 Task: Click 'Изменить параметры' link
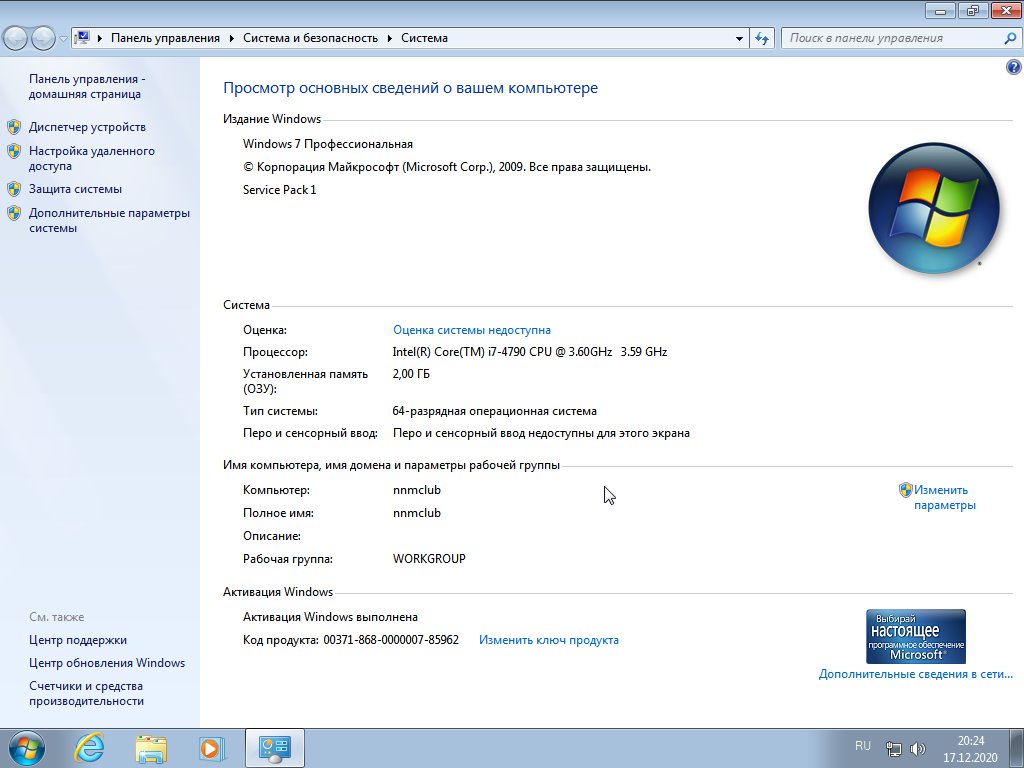click(x=943, y=497)
